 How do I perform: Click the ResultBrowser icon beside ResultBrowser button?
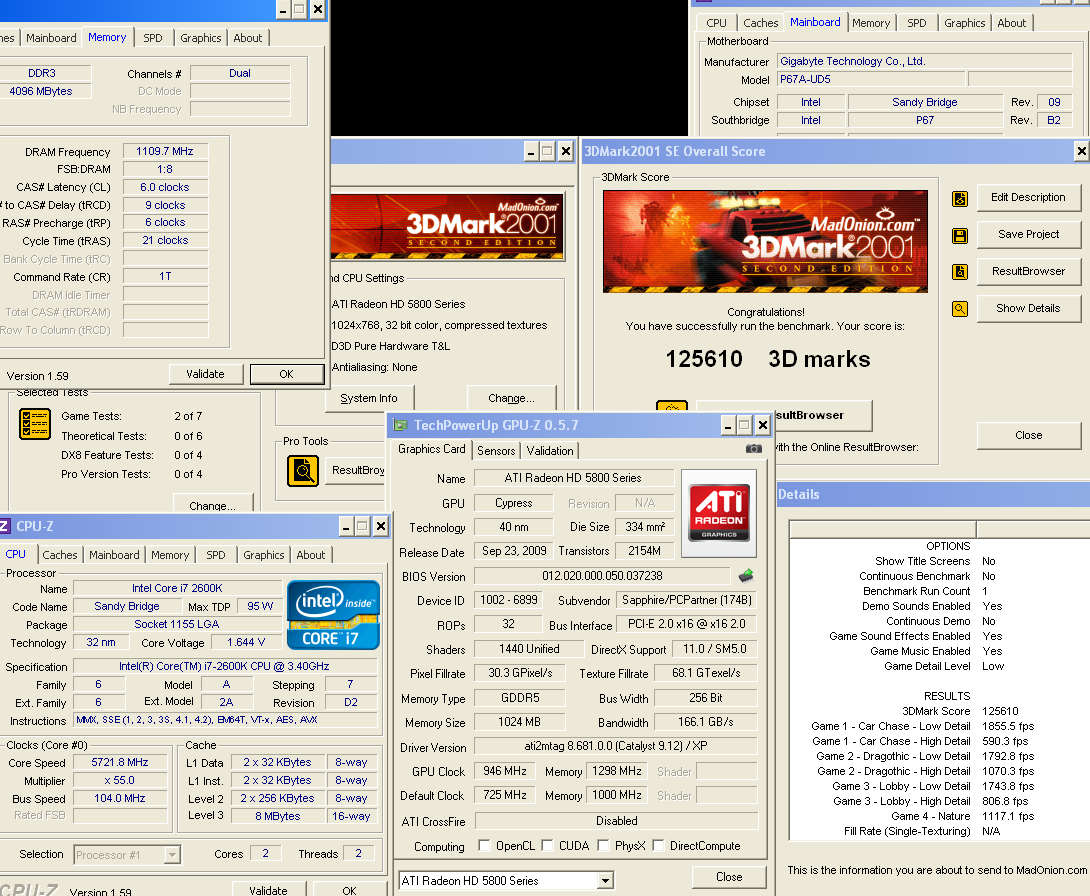(x=960, y=272)
